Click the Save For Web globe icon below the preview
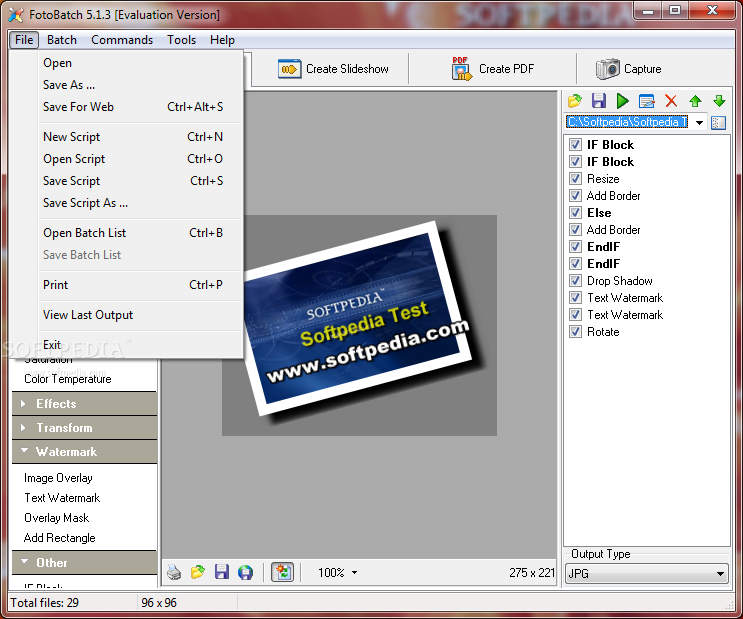743x619 pixels. (x=245, y=573)
